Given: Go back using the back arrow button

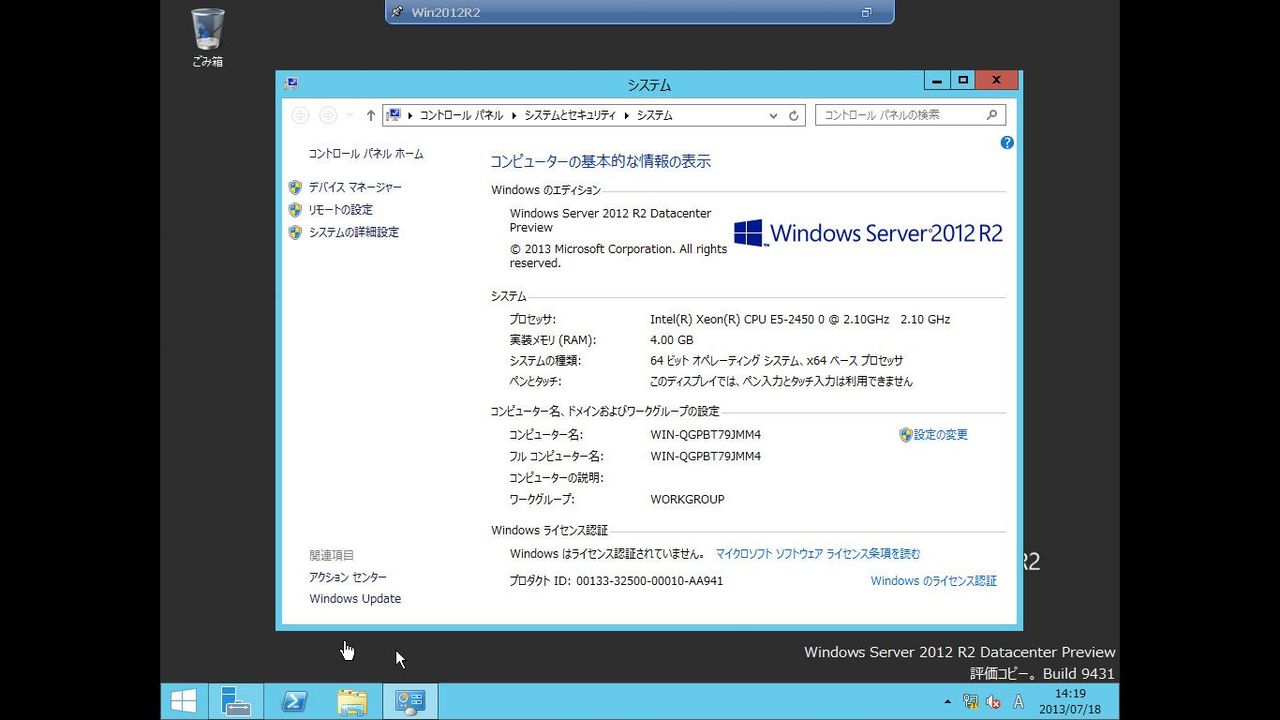Looking at the screenshot, I should (300, 116).
